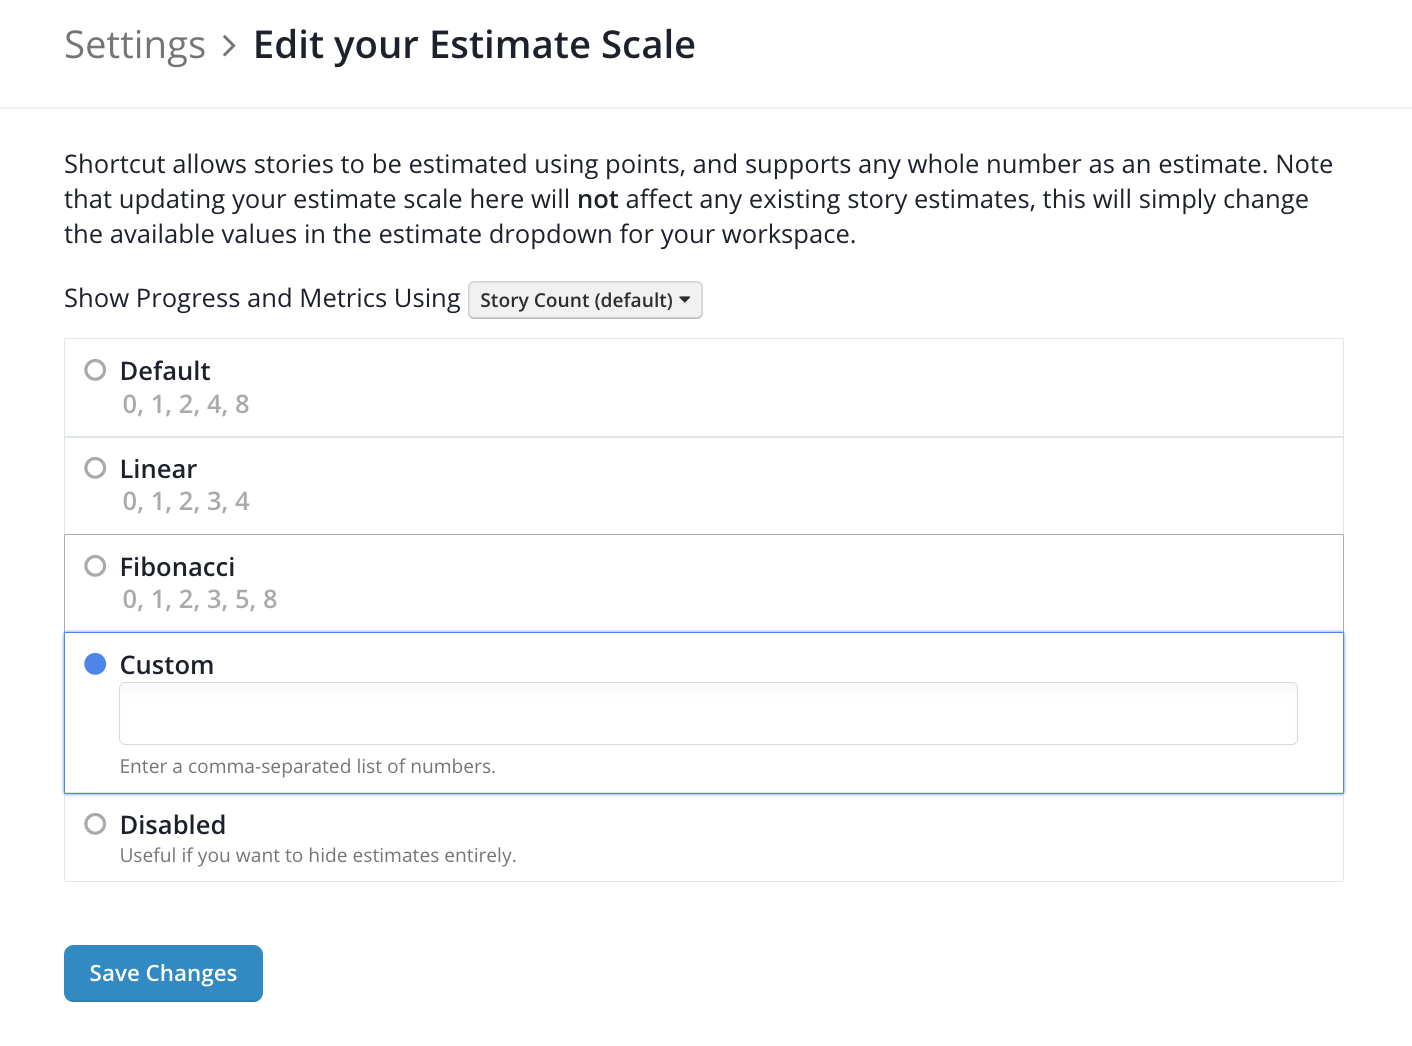Image resolution: width=1412 pixels, height=1046 pixels.
Task: Select the Default radio button
Action: (x=95, y=370)
